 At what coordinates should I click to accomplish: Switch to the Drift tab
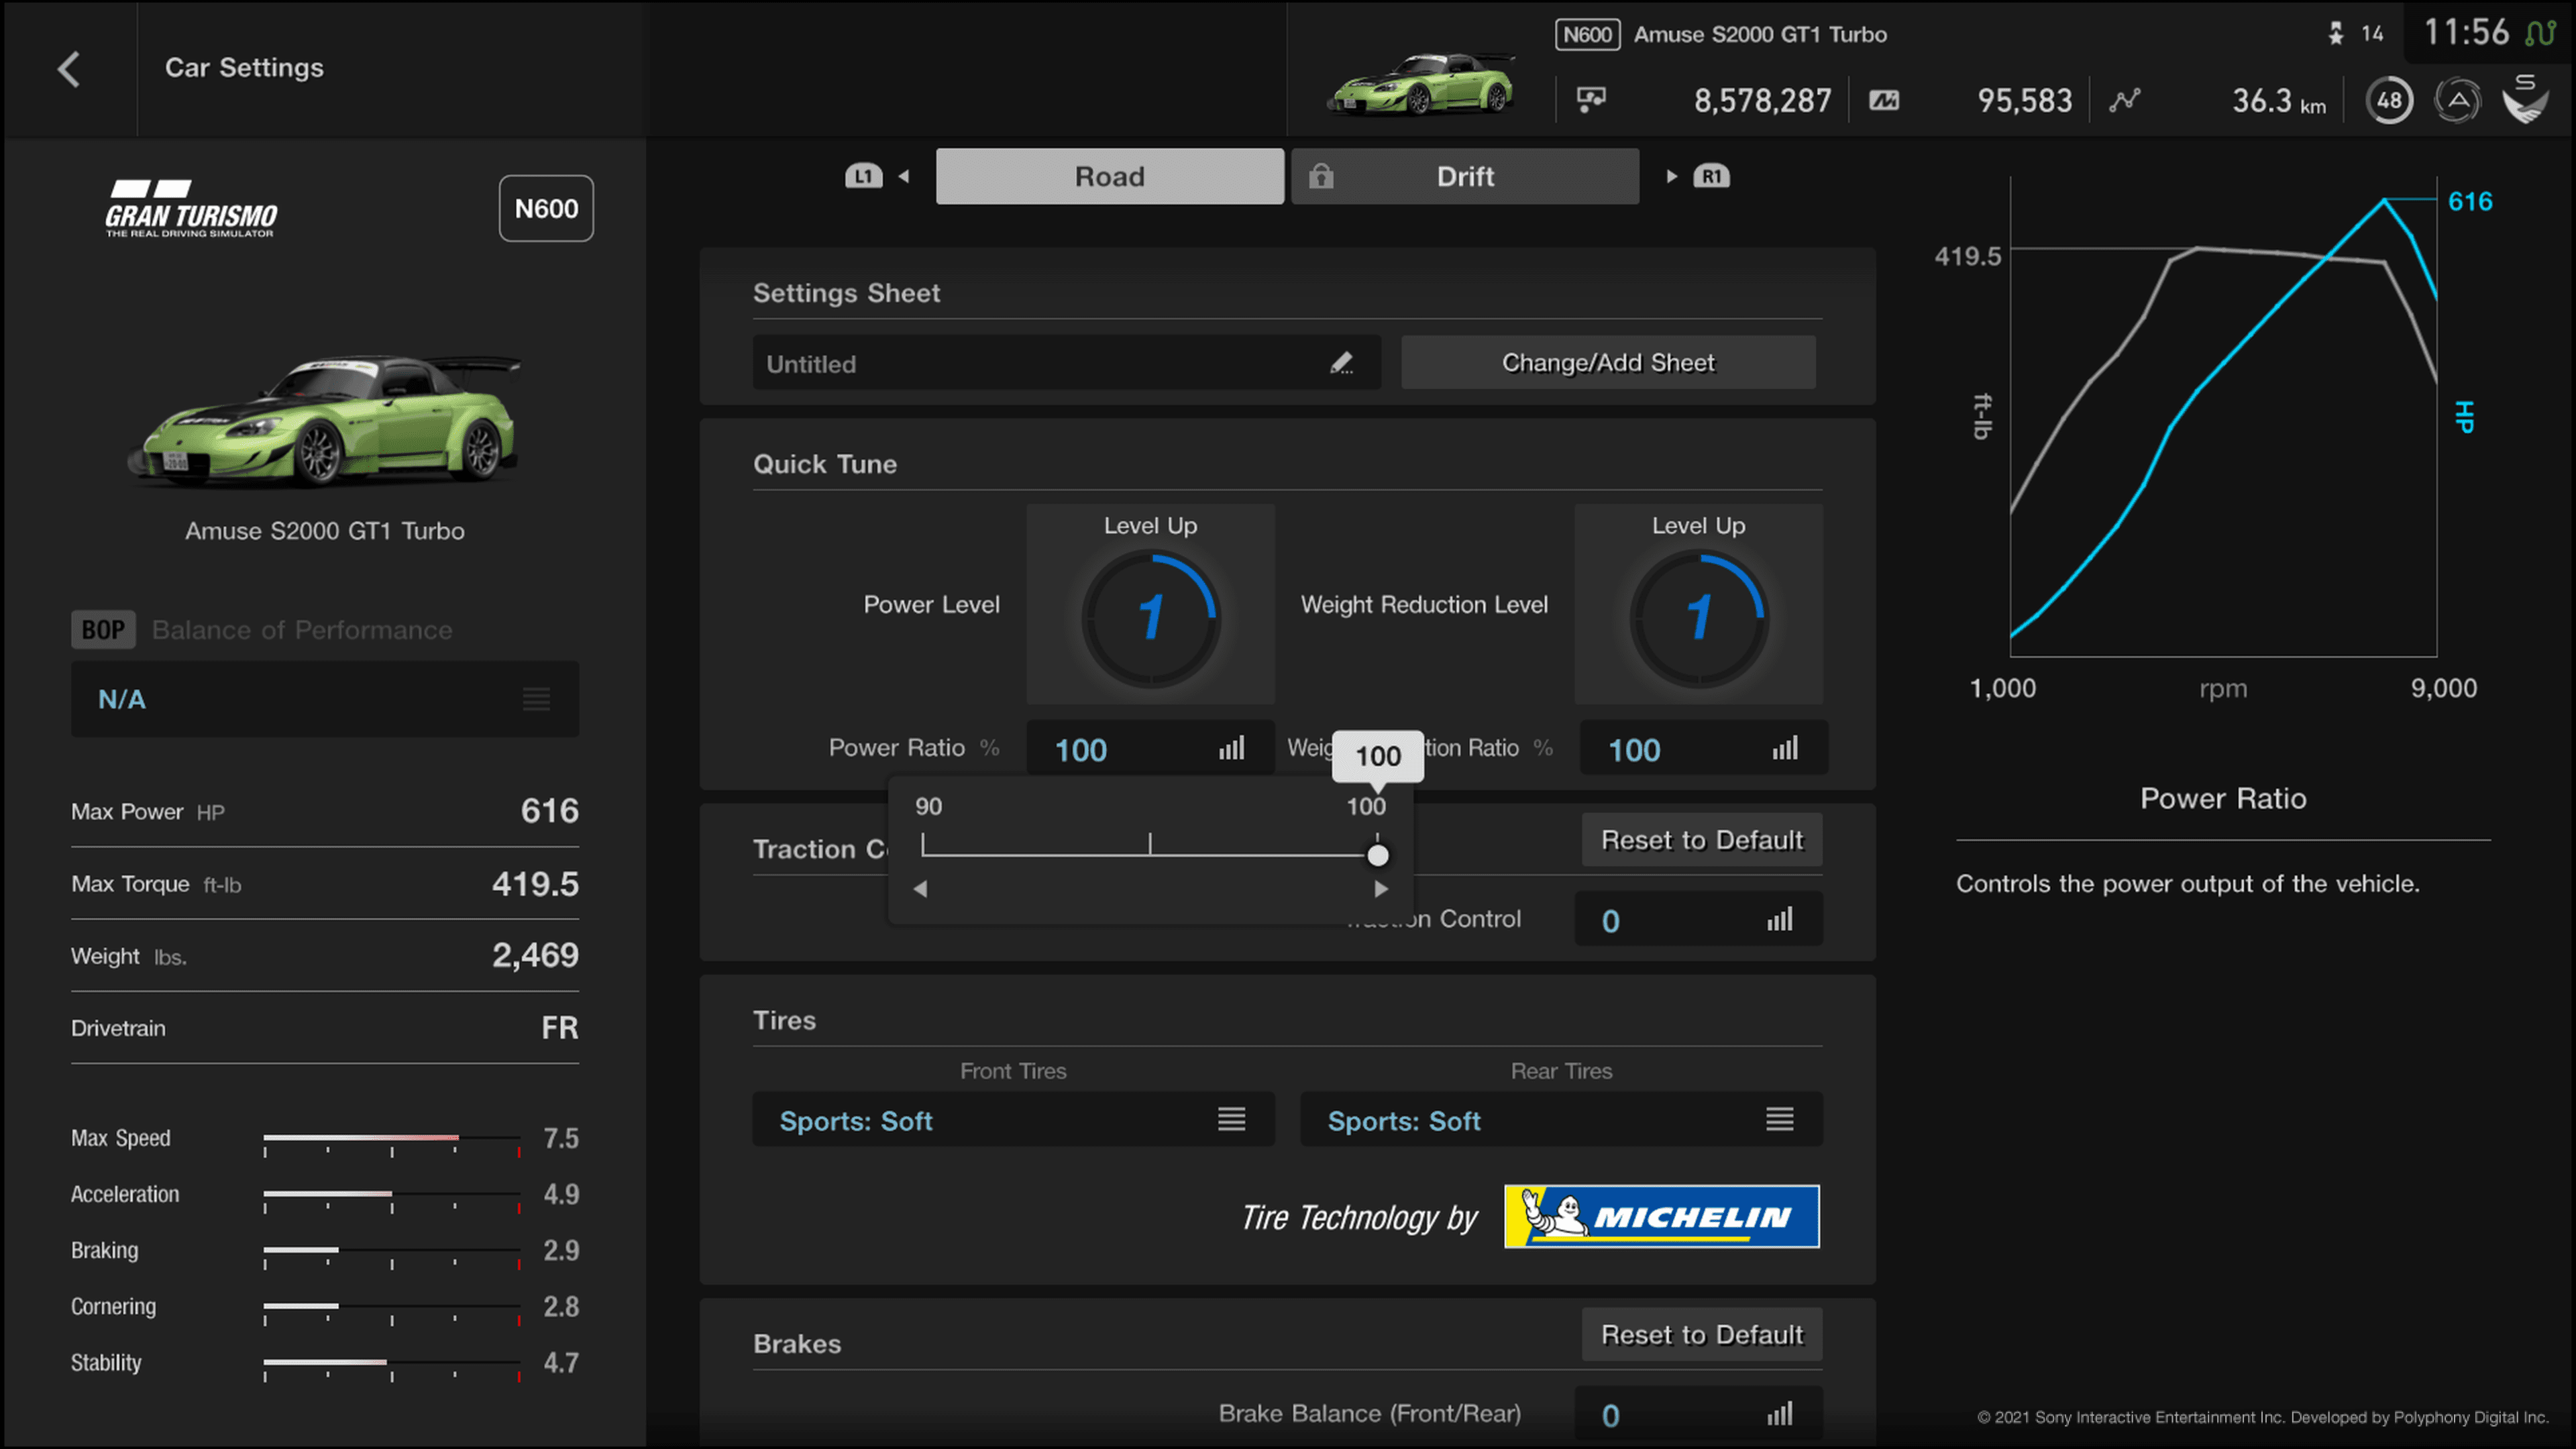click(1465, 176)
